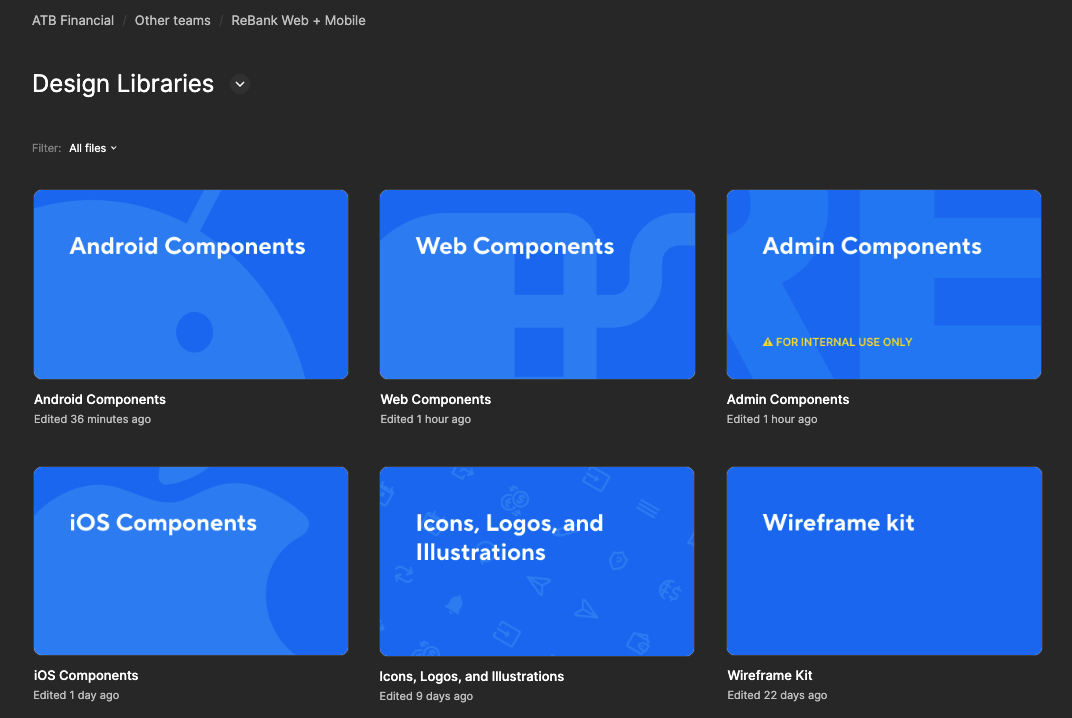The height and width of the screenshot is (718, 1072).
Task: Open the Admin Components file thumbnail
Action: [884, 284]
